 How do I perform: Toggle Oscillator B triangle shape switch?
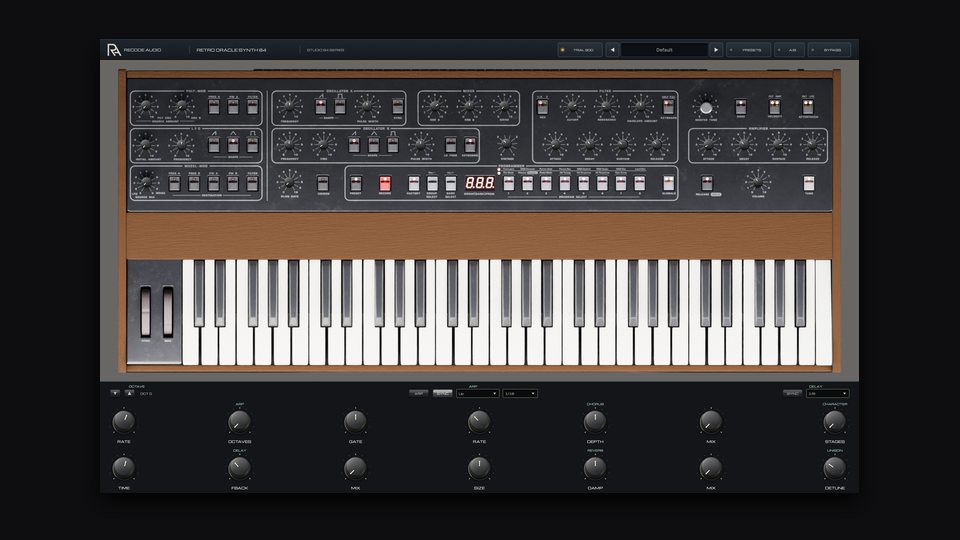[x=373, y=144]
